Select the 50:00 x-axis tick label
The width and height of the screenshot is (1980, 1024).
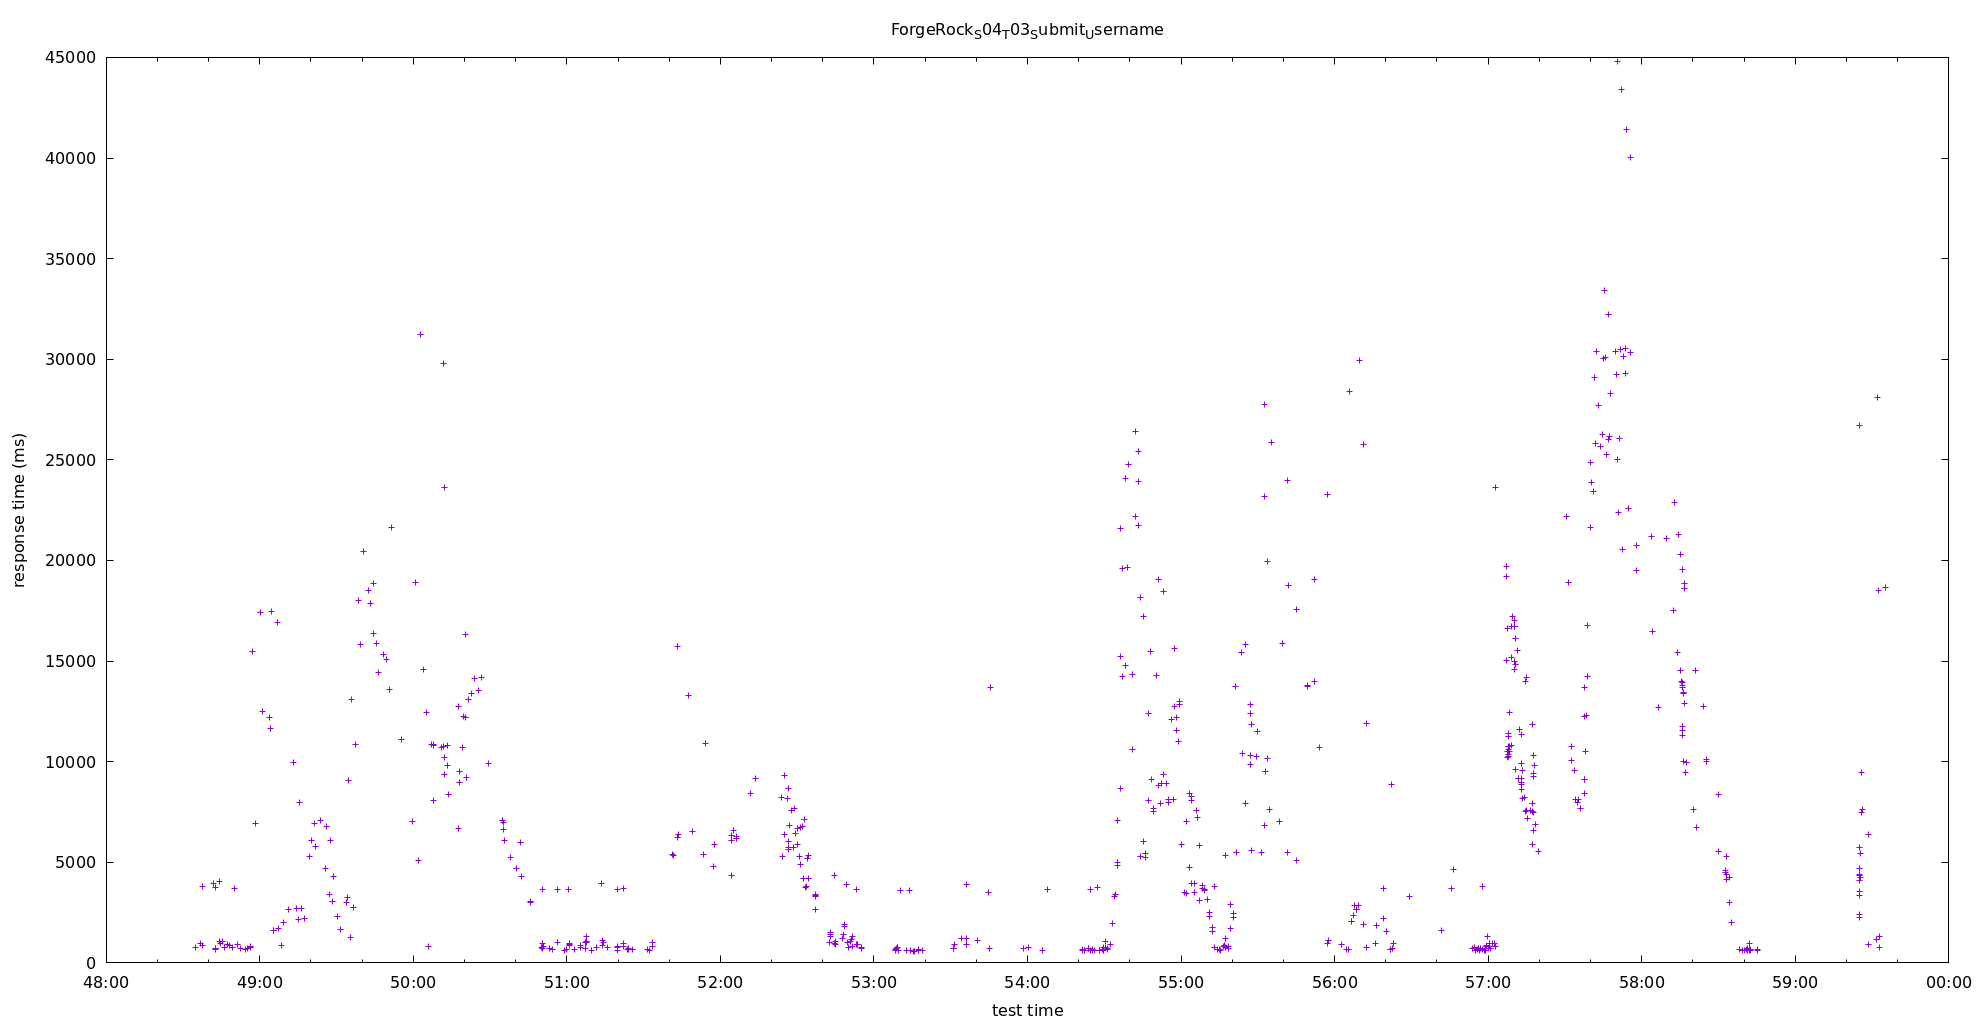coord(413,982)
